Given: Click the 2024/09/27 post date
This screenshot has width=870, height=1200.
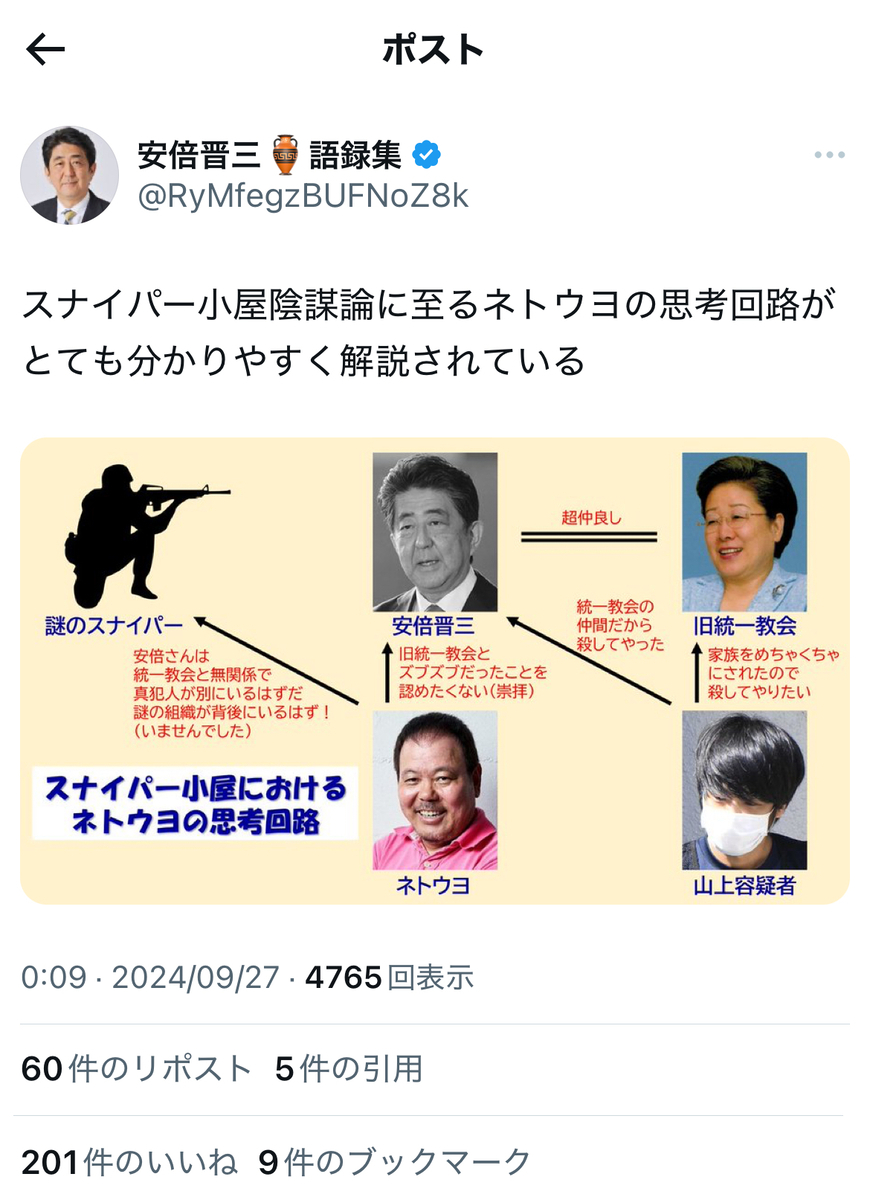Looking at the screenshot, I should tap(195, 977).
